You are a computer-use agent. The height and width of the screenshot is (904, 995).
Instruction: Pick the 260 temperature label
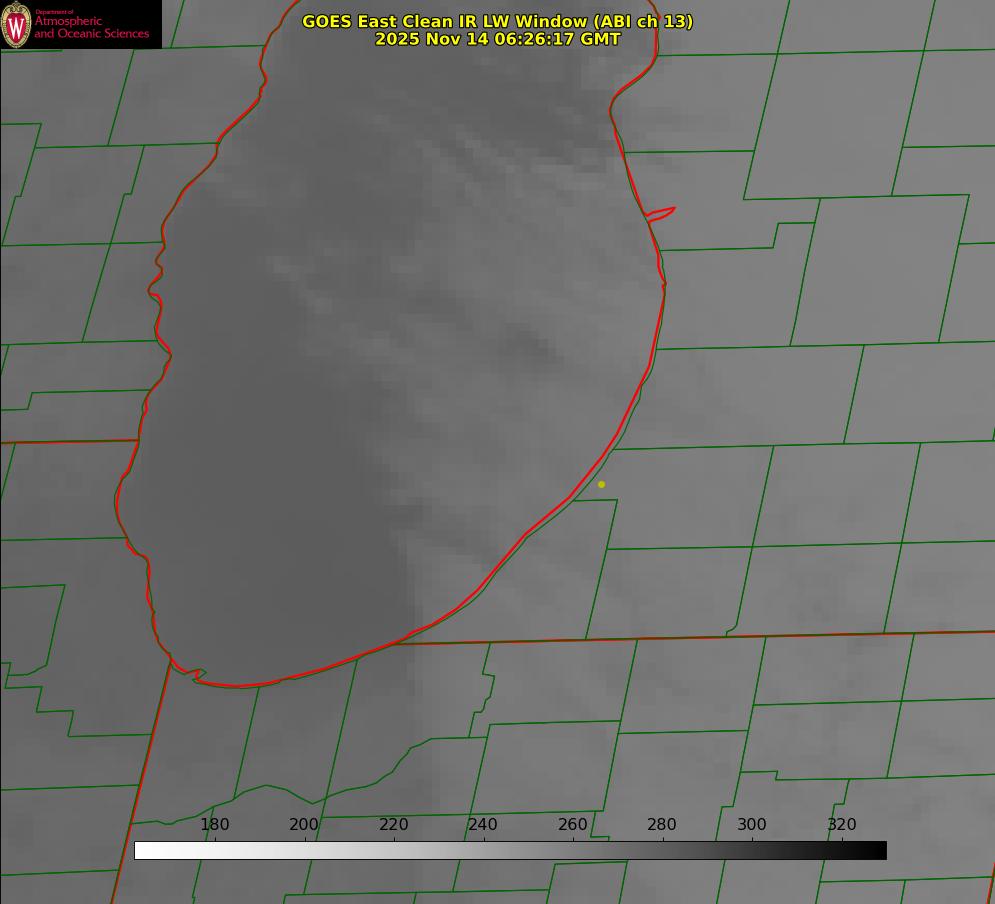click(573, 825)
